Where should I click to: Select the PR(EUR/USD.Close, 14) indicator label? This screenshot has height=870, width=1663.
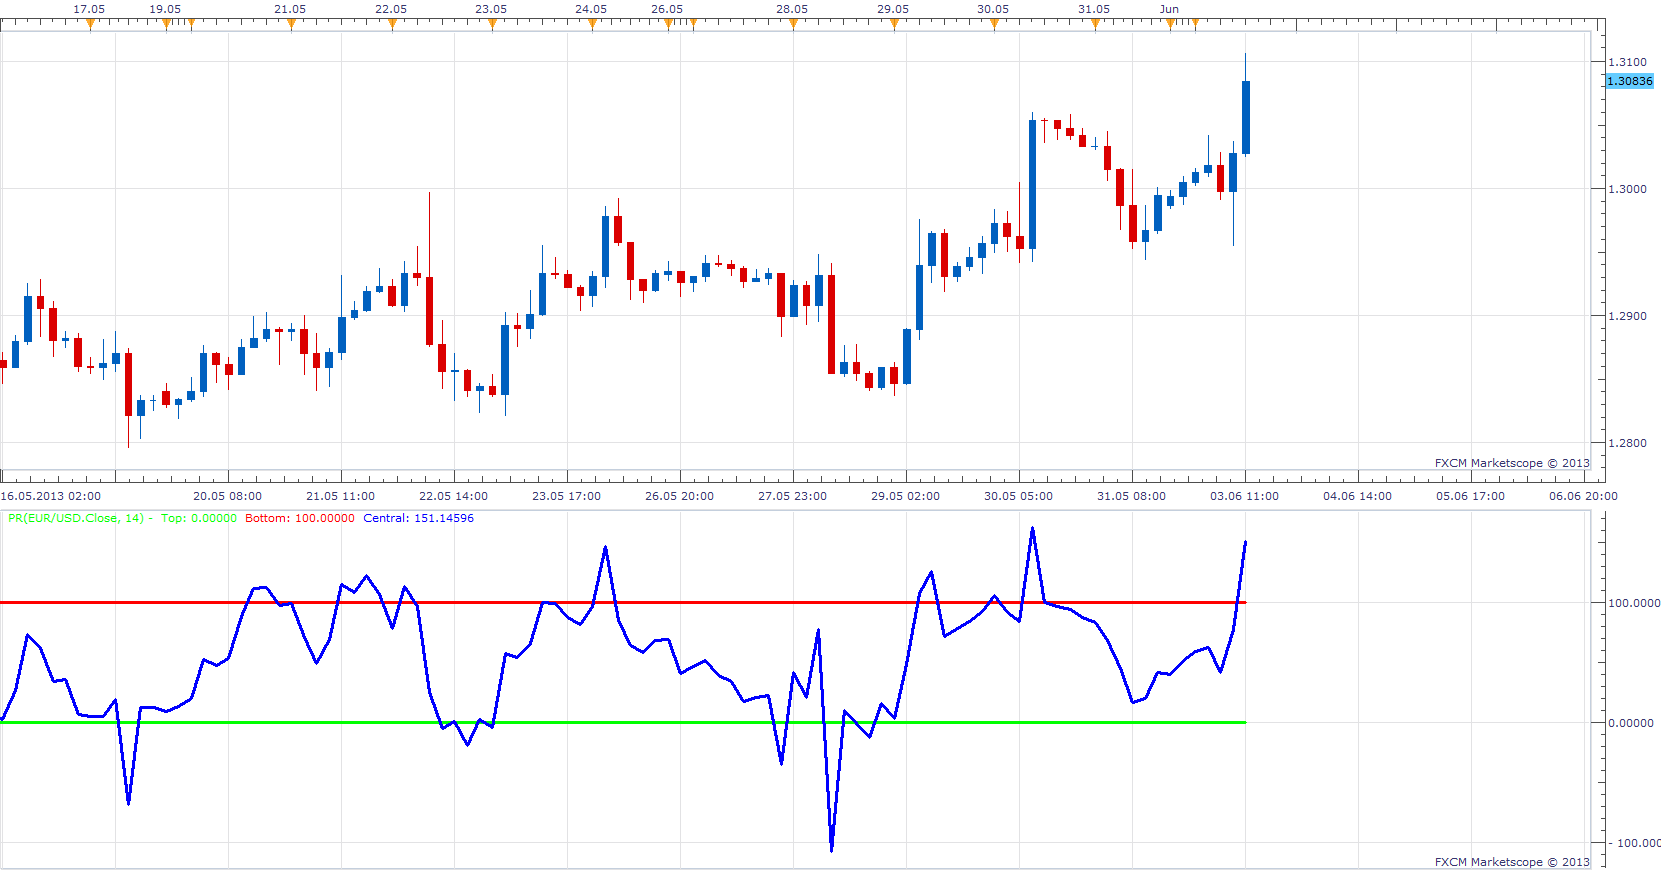tap(76, 518)
